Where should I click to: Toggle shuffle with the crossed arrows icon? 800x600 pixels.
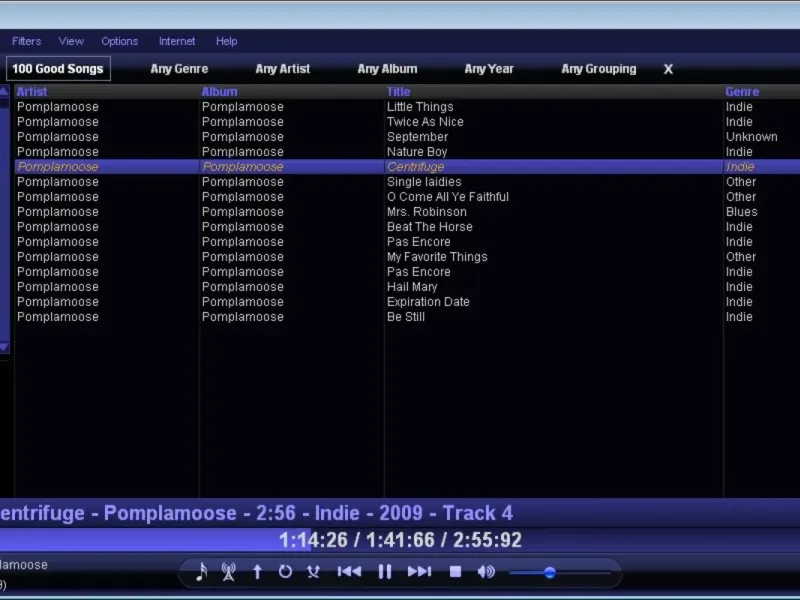(x=313, y=572)
